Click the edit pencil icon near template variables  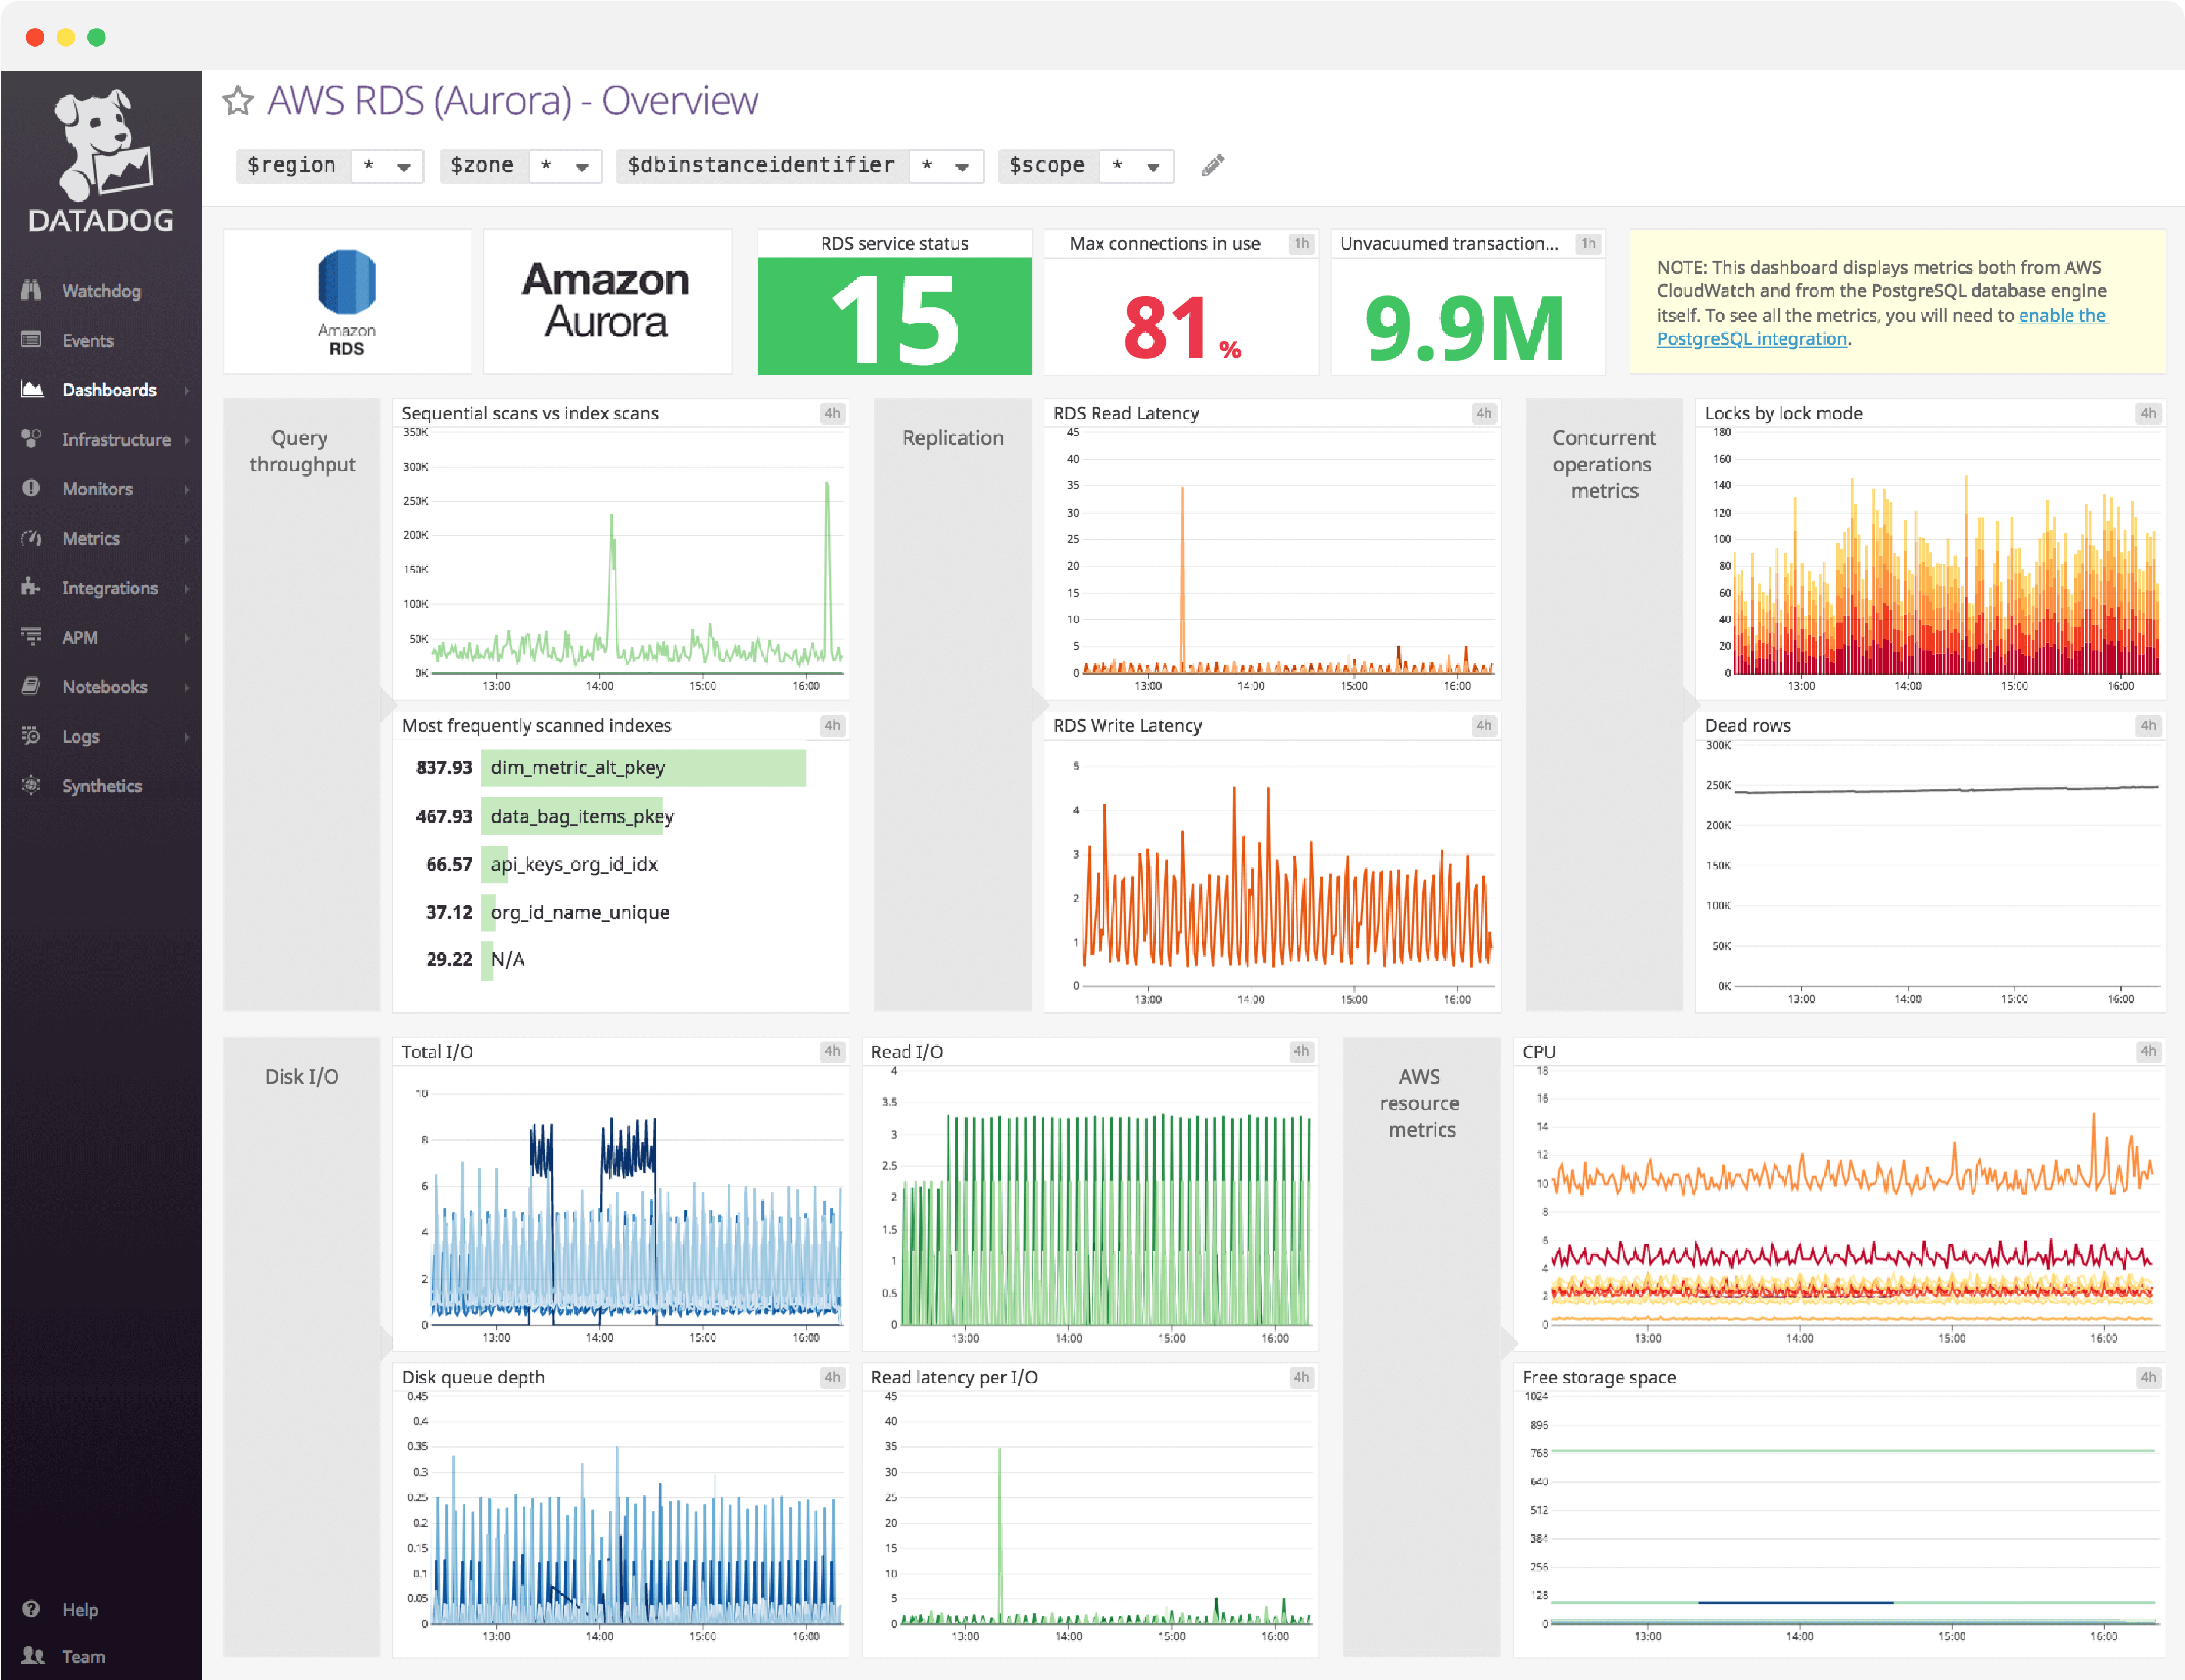click(x=1214, y=165)
